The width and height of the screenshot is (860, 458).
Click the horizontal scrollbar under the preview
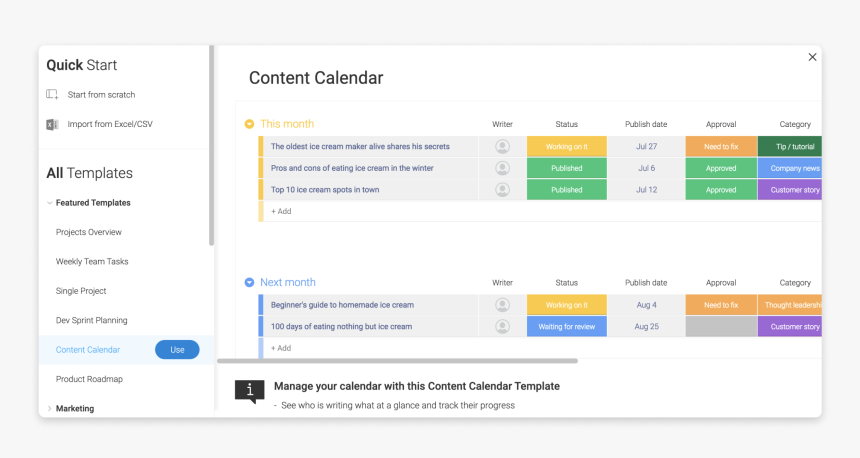pos(398,361)
